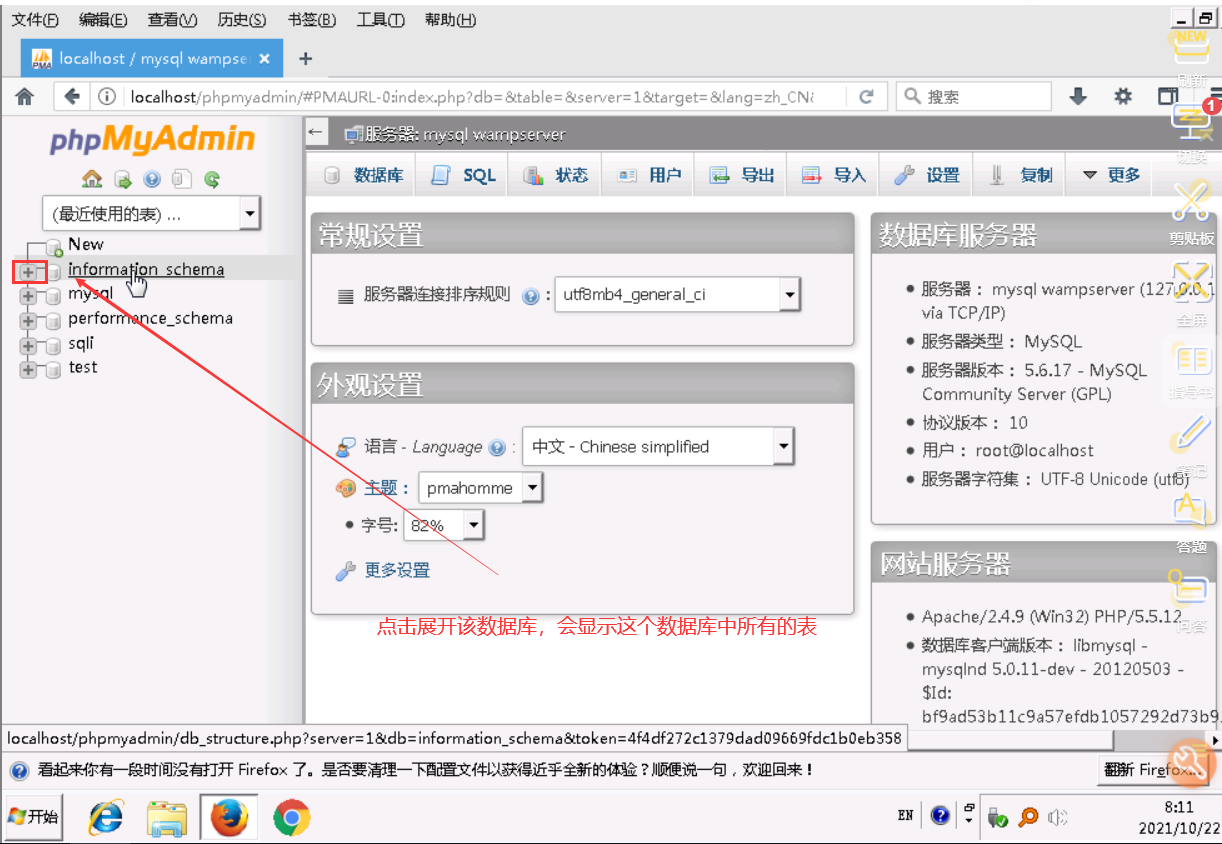Open the sqli database link
1222x844 pixels.
point(81,344)
